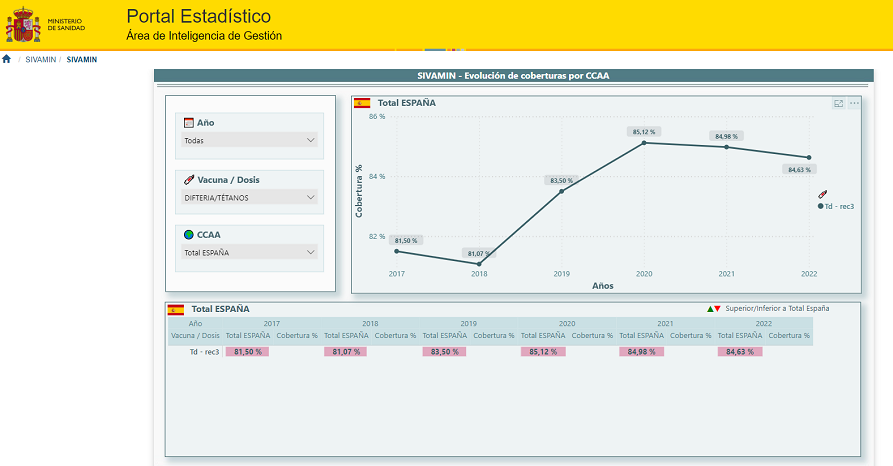Click the syringe icon above the chart legend
Viewport: 893px width, 466px height.
pyautogui.click(x=822, y=194)
